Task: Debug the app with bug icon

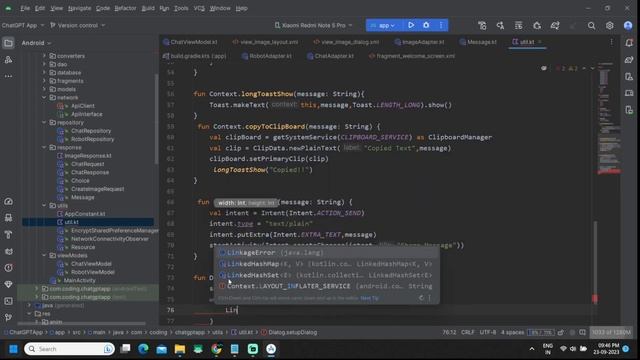Action: click(426, 25)
